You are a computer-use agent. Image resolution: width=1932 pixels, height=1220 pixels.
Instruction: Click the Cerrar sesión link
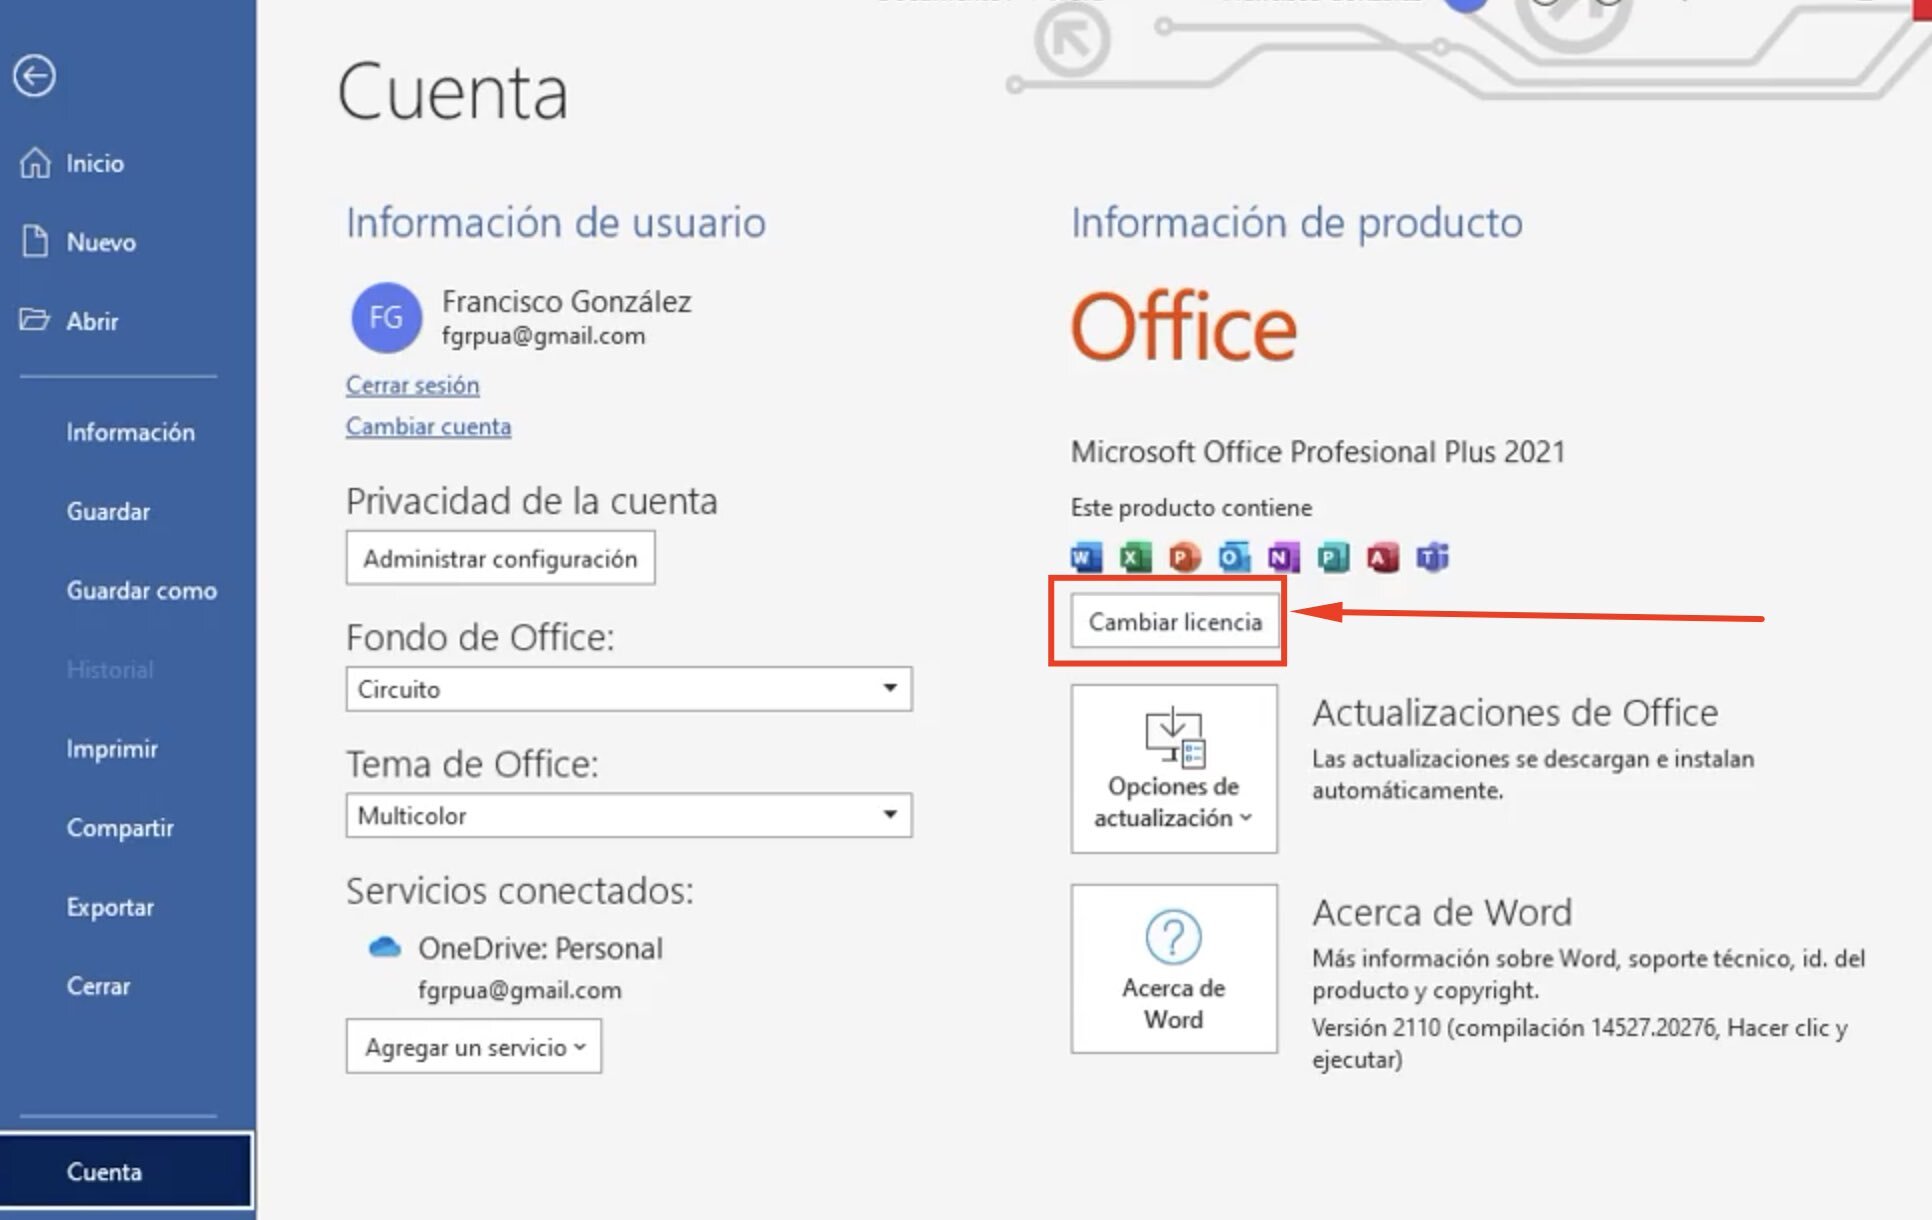pos(412,385)
